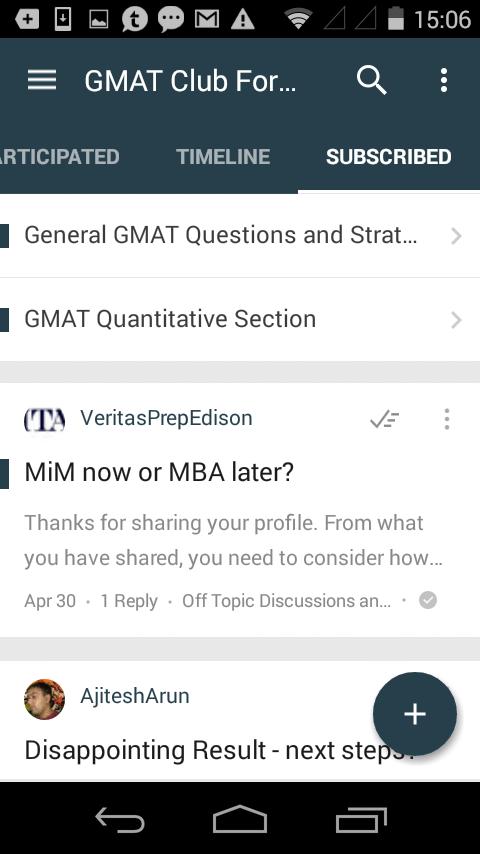Viewport: 480px width, 854px height.
Task: Tap the search magnifier icon
Action: click(372, 81)
